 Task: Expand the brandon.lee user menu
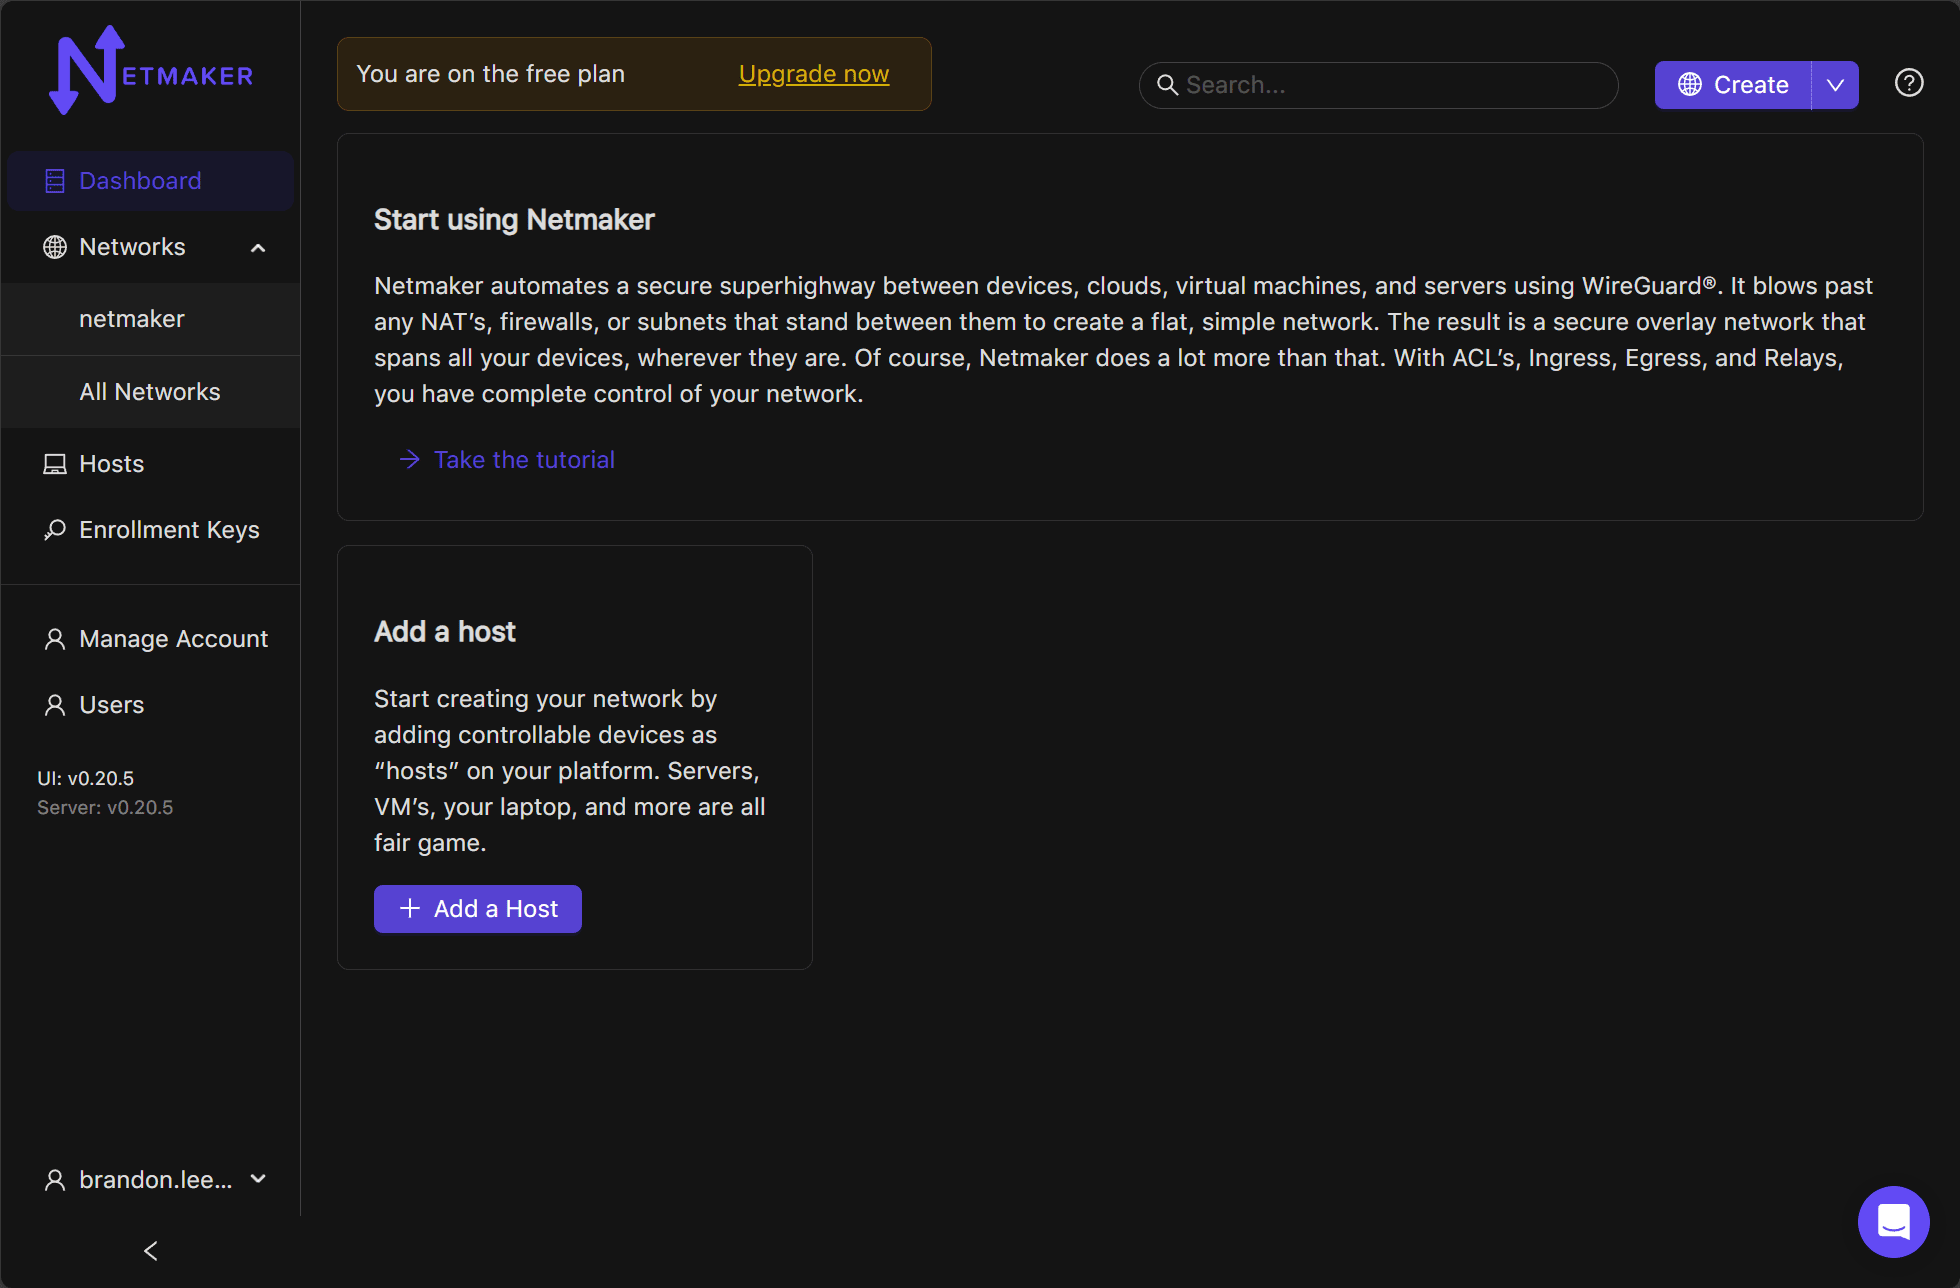[258, 1179]
